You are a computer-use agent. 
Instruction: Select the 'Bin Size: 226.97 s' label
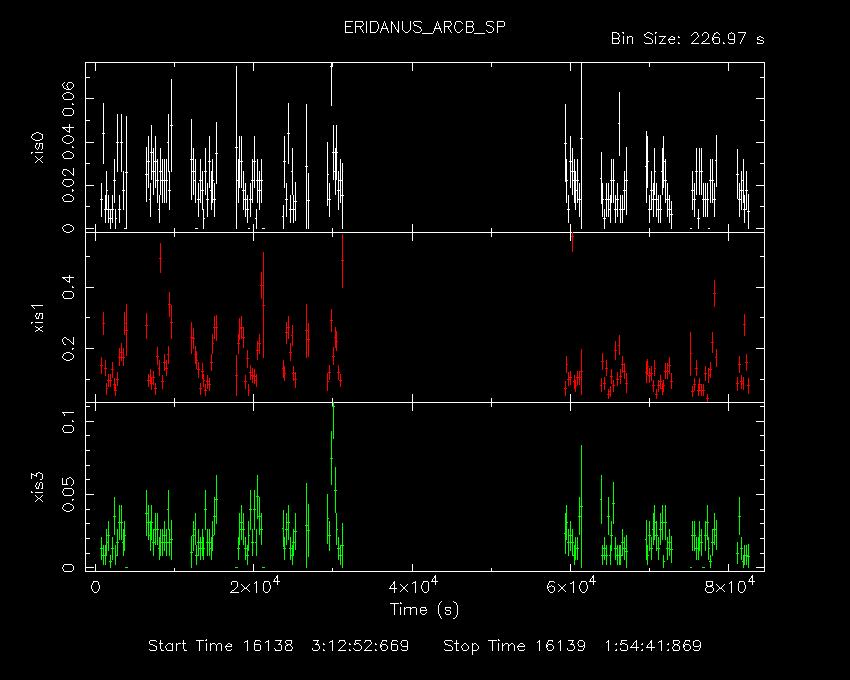(687, 39)
